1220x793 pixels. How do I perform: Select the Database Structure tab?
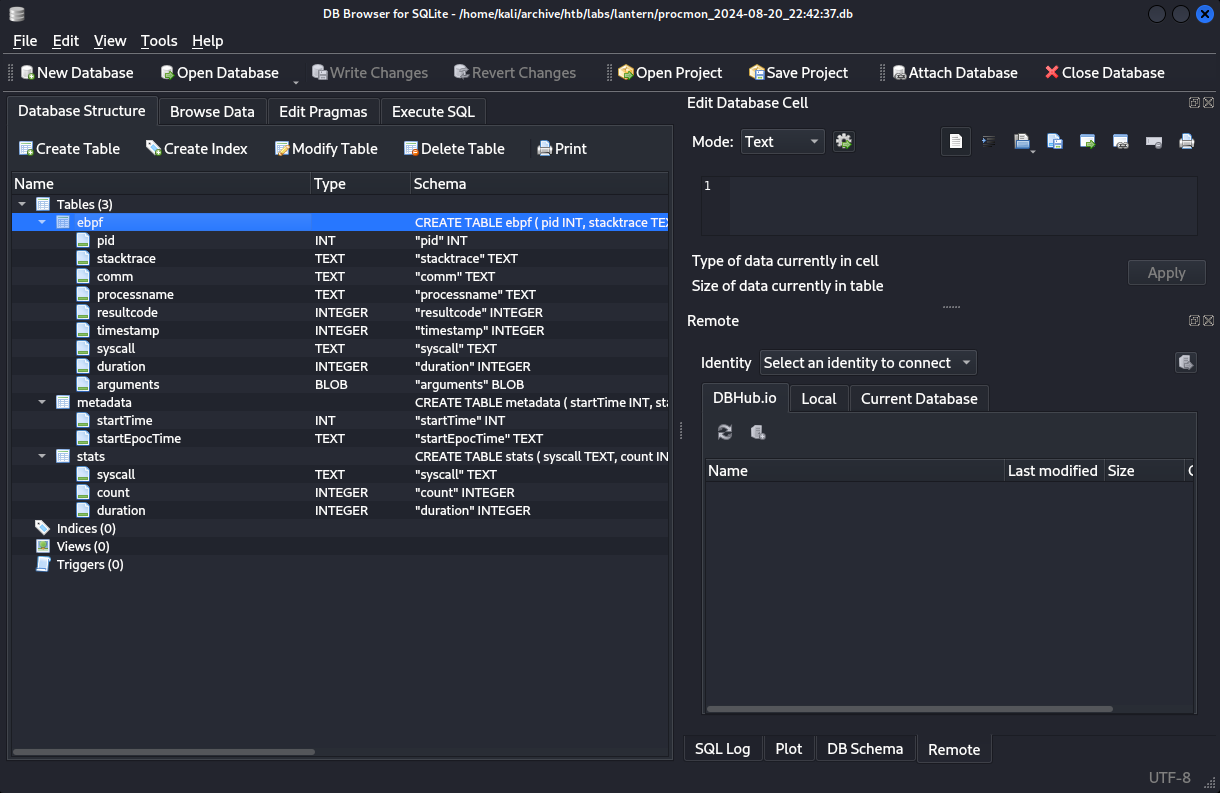pos(82,110)
